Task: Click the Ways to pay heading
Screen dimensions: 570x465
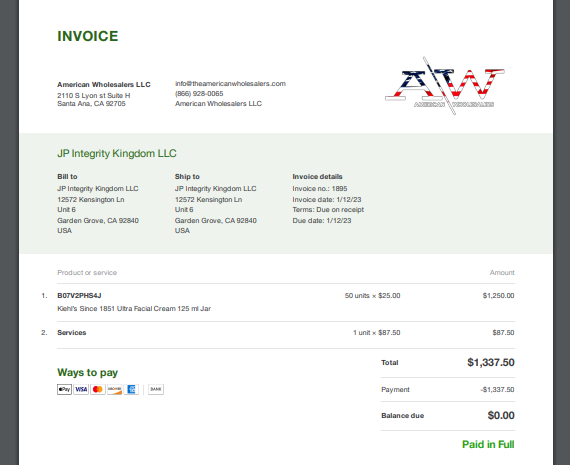Action: tap(88, 373)
